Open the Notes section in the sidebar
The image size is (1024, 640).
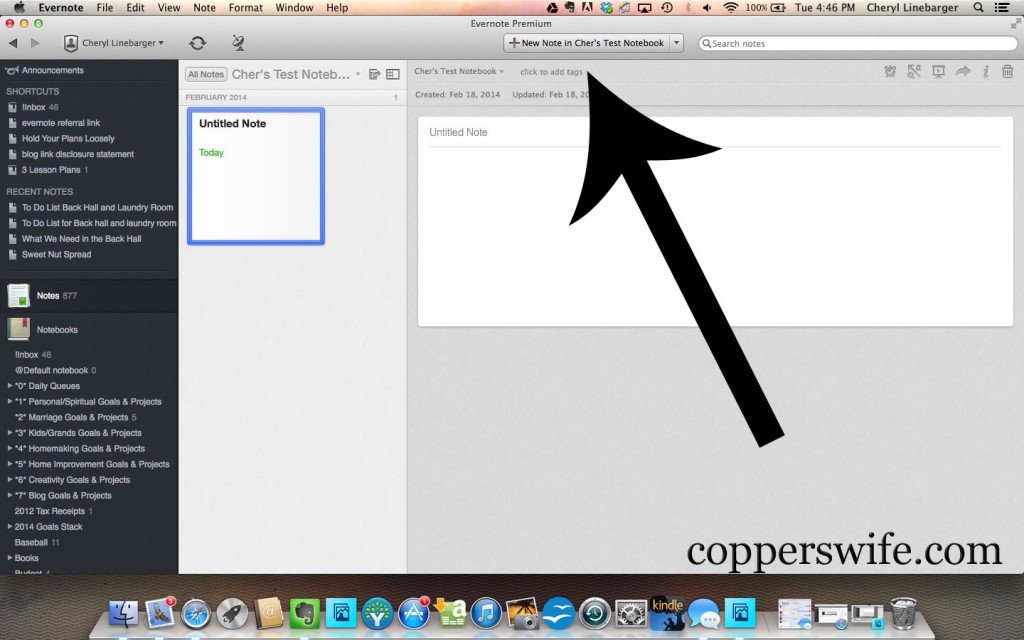[x=89, y=296]
